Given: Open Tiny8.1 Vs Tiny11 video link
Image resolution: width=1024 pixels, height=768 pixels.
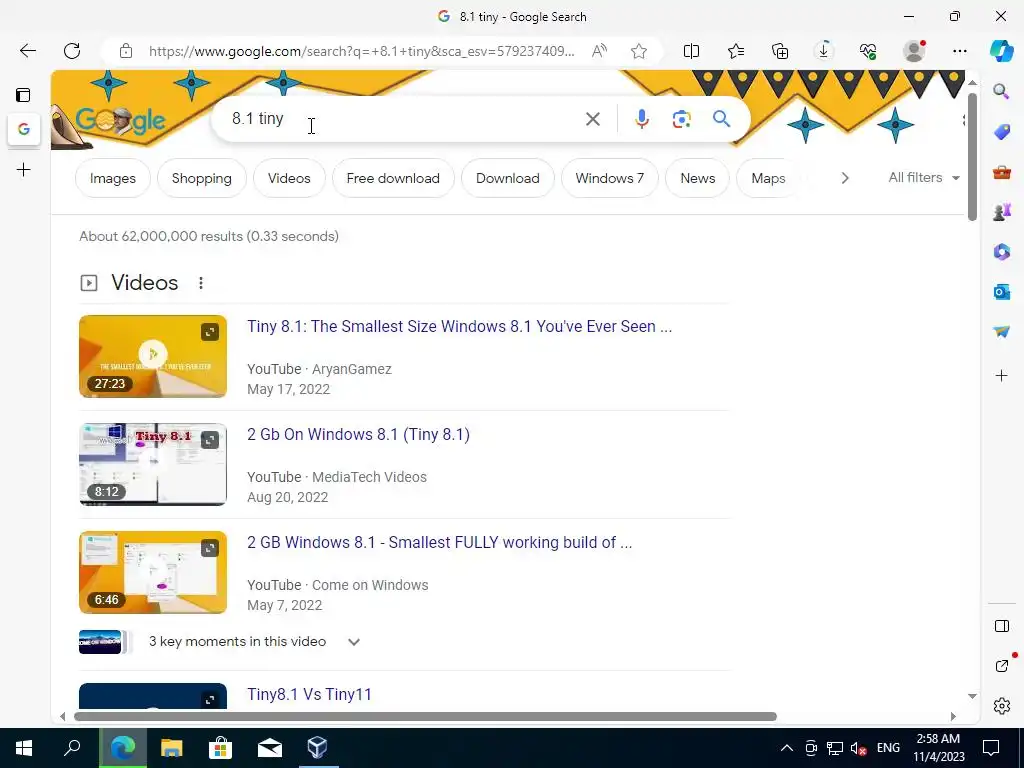Looking at the screenshot, I should (x=309, y=694).
